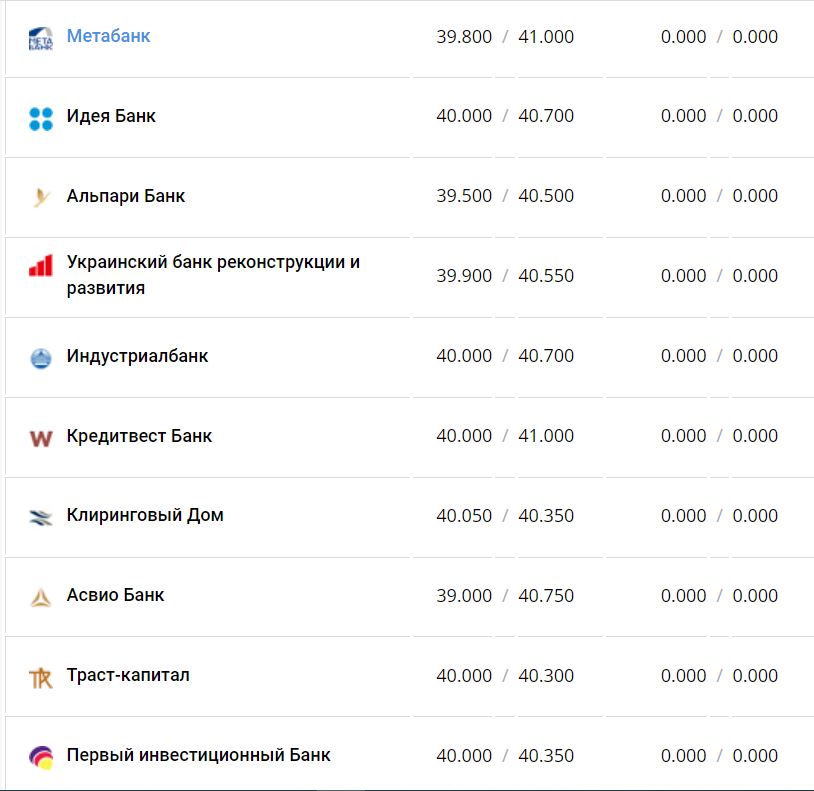Screen dimensions: 814x791
Task: Click Траст-капитал rate 40.000 / 40.300
Action: coord(505,676)
